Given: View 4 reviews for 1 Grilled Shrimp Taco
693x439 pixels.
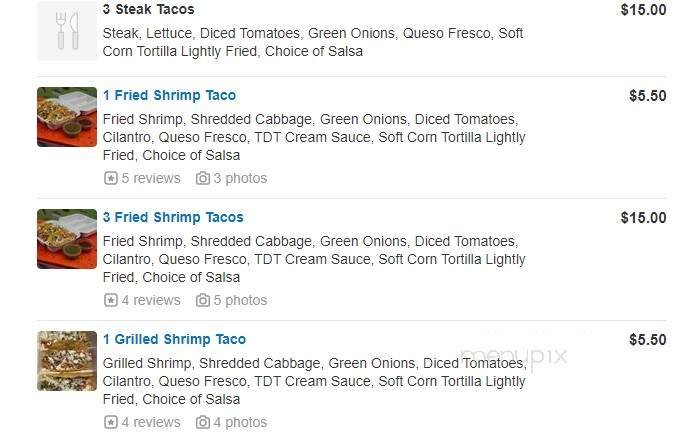Looking at the screenshot, I should (151, 422).
